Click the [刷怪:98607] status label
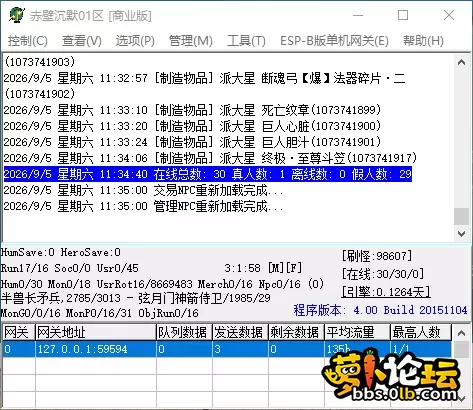Screen dimensions: 473x410 coord(377,256)
